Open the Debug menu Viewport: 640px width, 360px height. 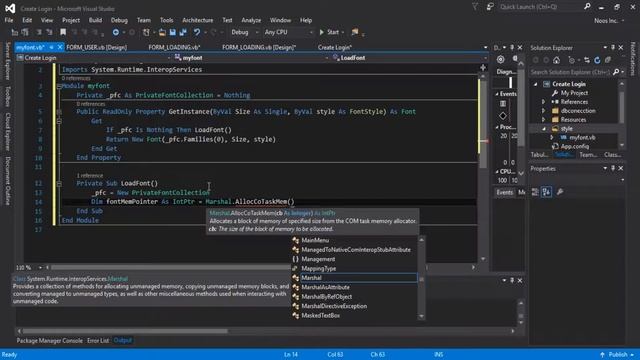119,20
